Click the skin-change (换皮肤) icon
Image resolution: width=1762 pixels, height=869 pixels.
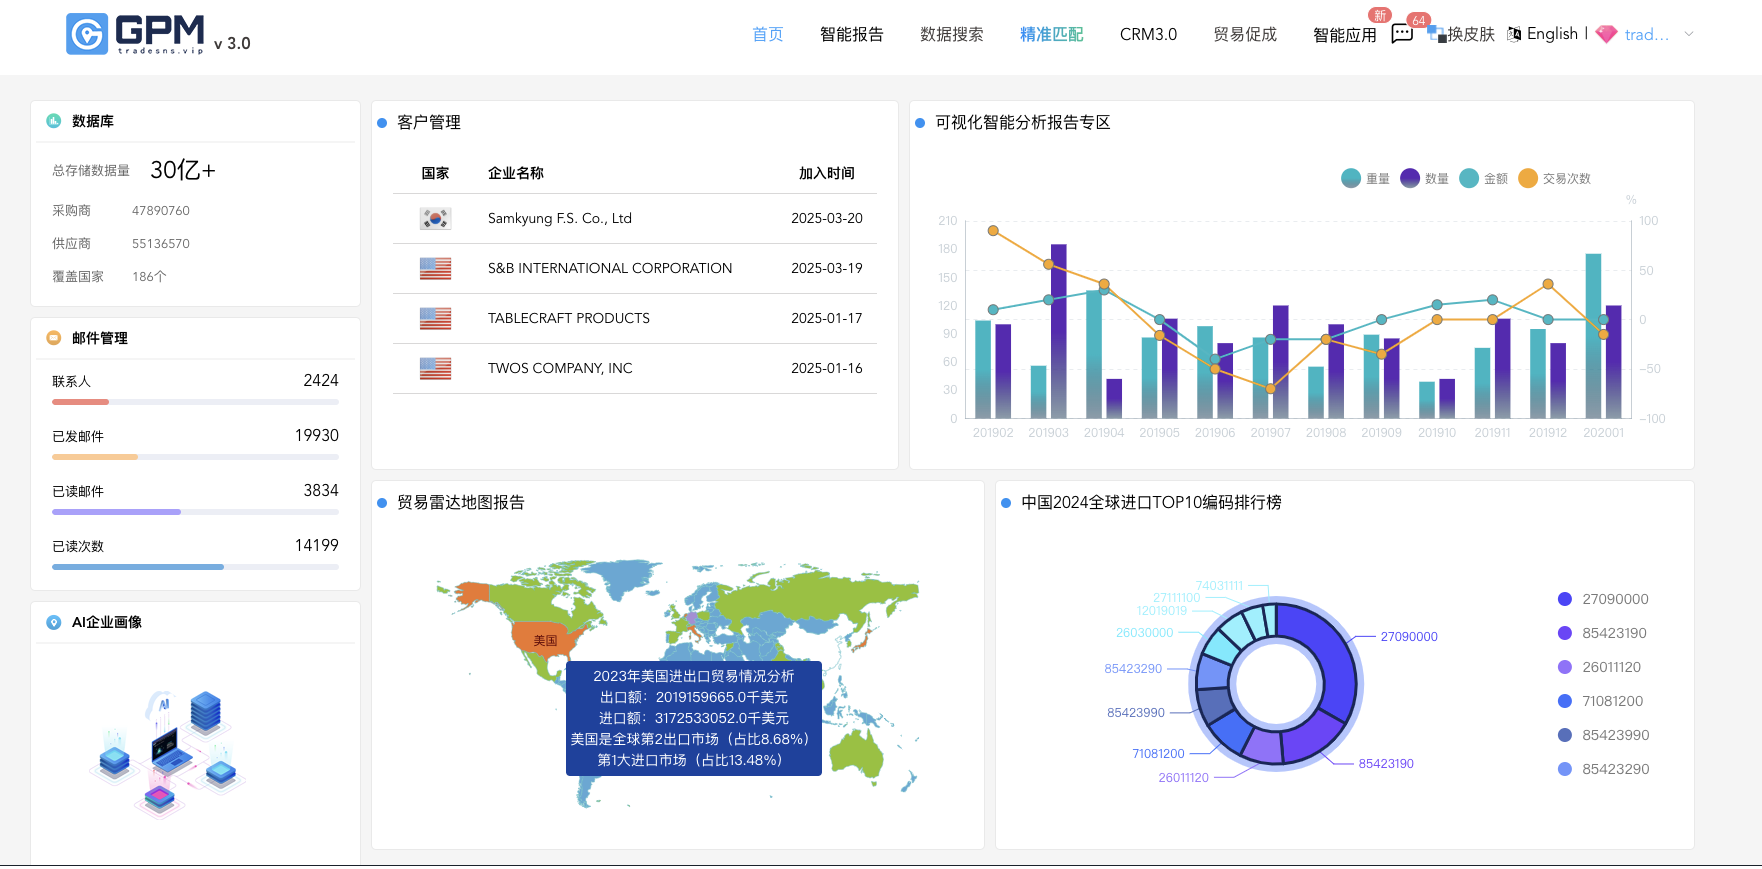[x=1436, y=34]
